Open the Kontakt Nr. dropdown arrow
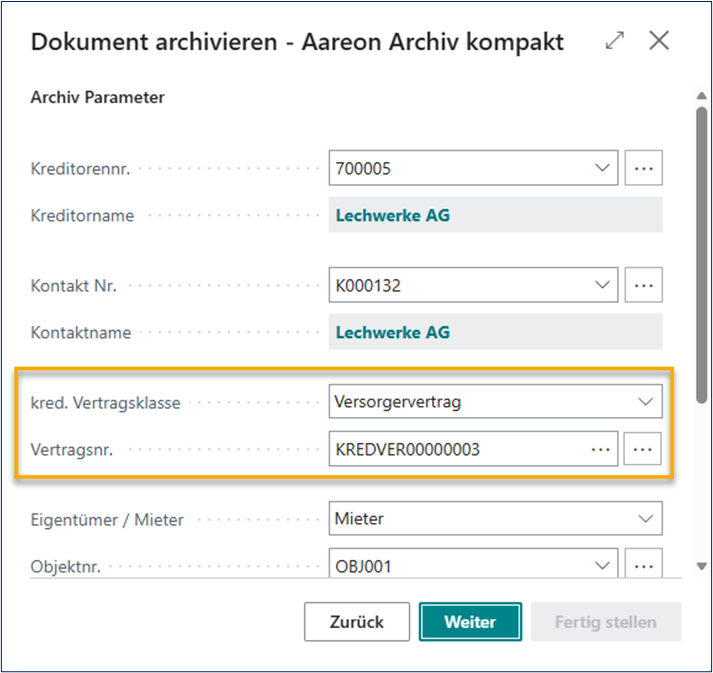Viewport: 713px width, 673px height. click(x=602, y=285)
